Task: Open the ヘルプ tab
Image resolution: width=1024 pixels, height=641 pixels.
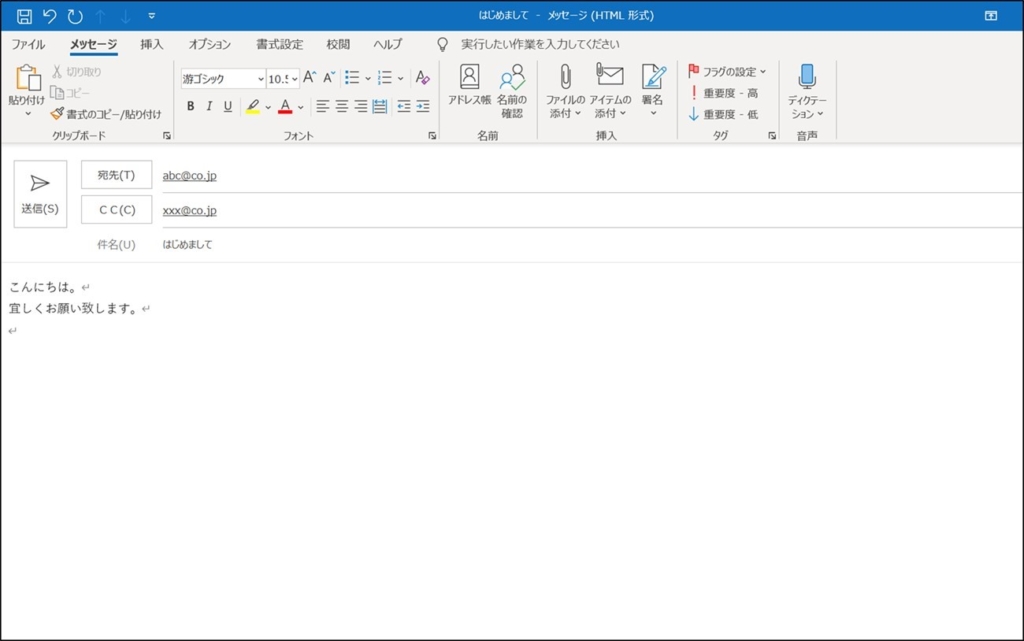Action: pos(387,44)
